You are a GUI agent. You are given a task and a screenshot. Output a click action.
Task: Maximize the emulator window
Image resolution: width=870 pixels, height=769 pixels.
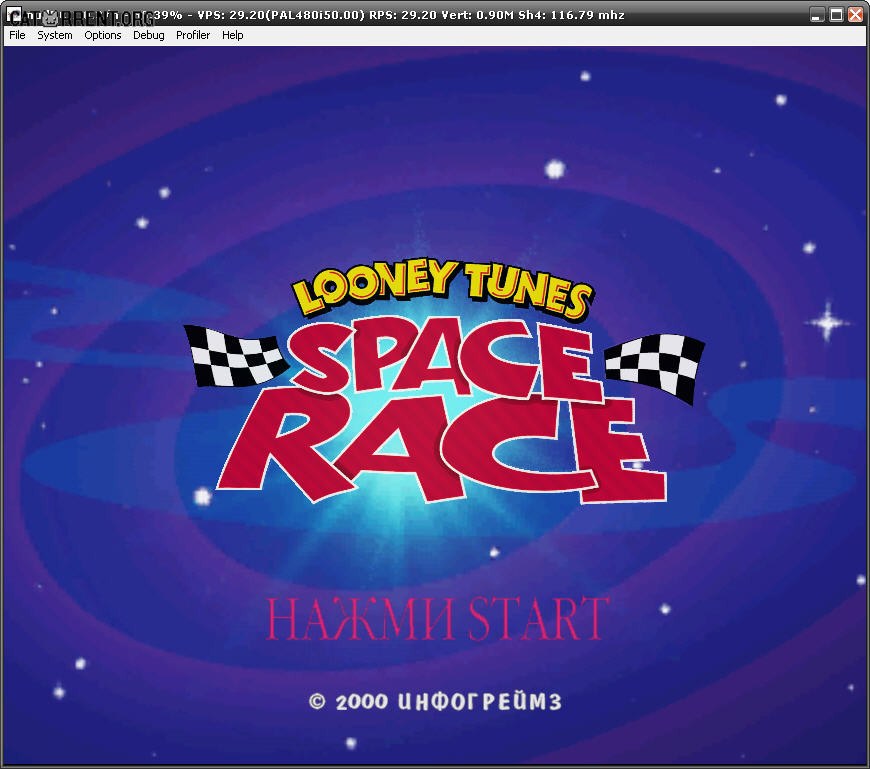click(x=836, y=14)
